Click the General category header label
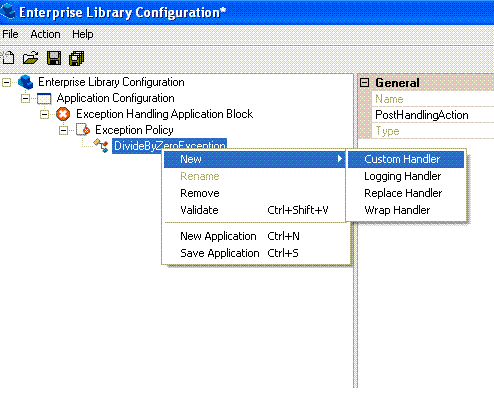494x414 pixels. (397, 83)
